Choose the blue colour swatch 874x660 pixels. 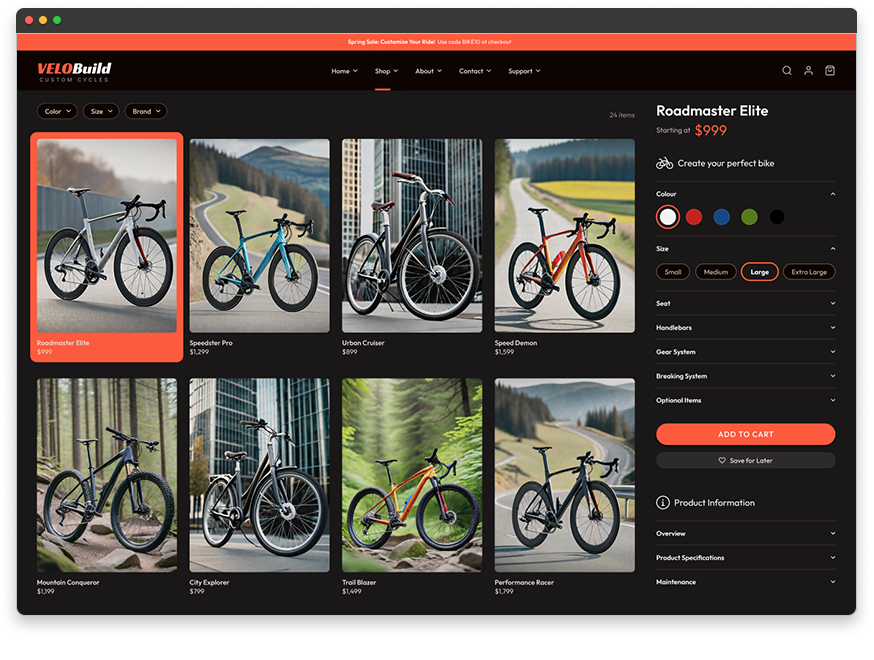coord(722,217)
